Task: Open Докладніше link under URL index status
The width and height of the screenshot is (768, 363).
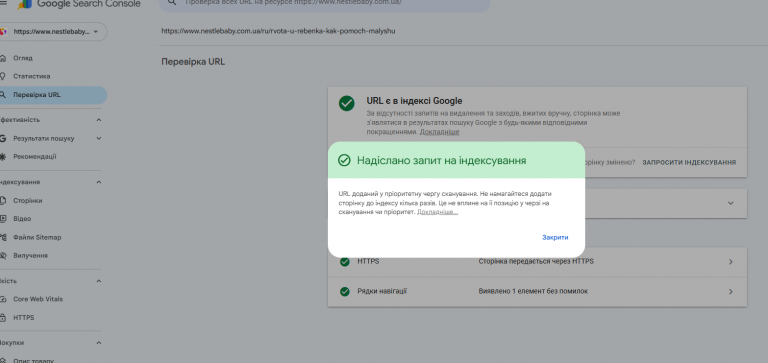Action: [x=439, y=132]
